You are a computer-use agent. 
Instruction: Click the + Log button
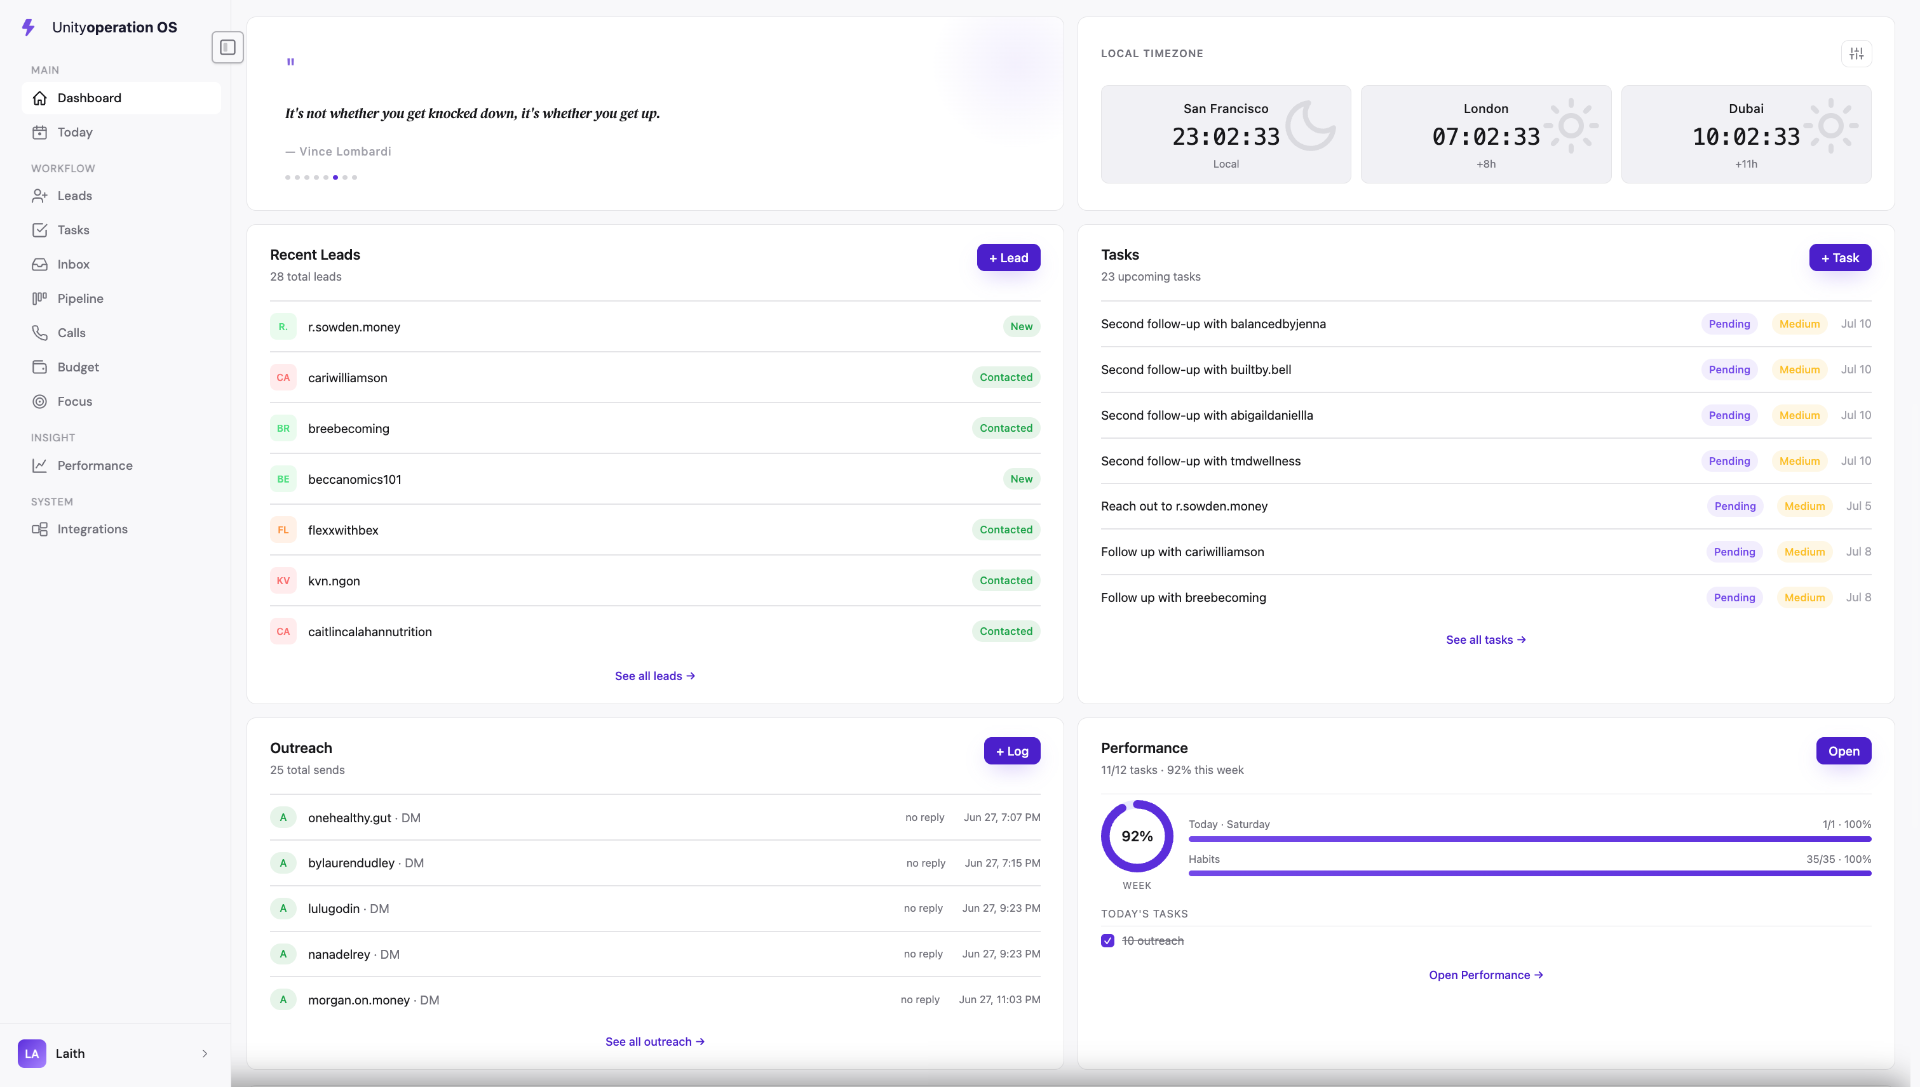click(x=1012, y=751)
